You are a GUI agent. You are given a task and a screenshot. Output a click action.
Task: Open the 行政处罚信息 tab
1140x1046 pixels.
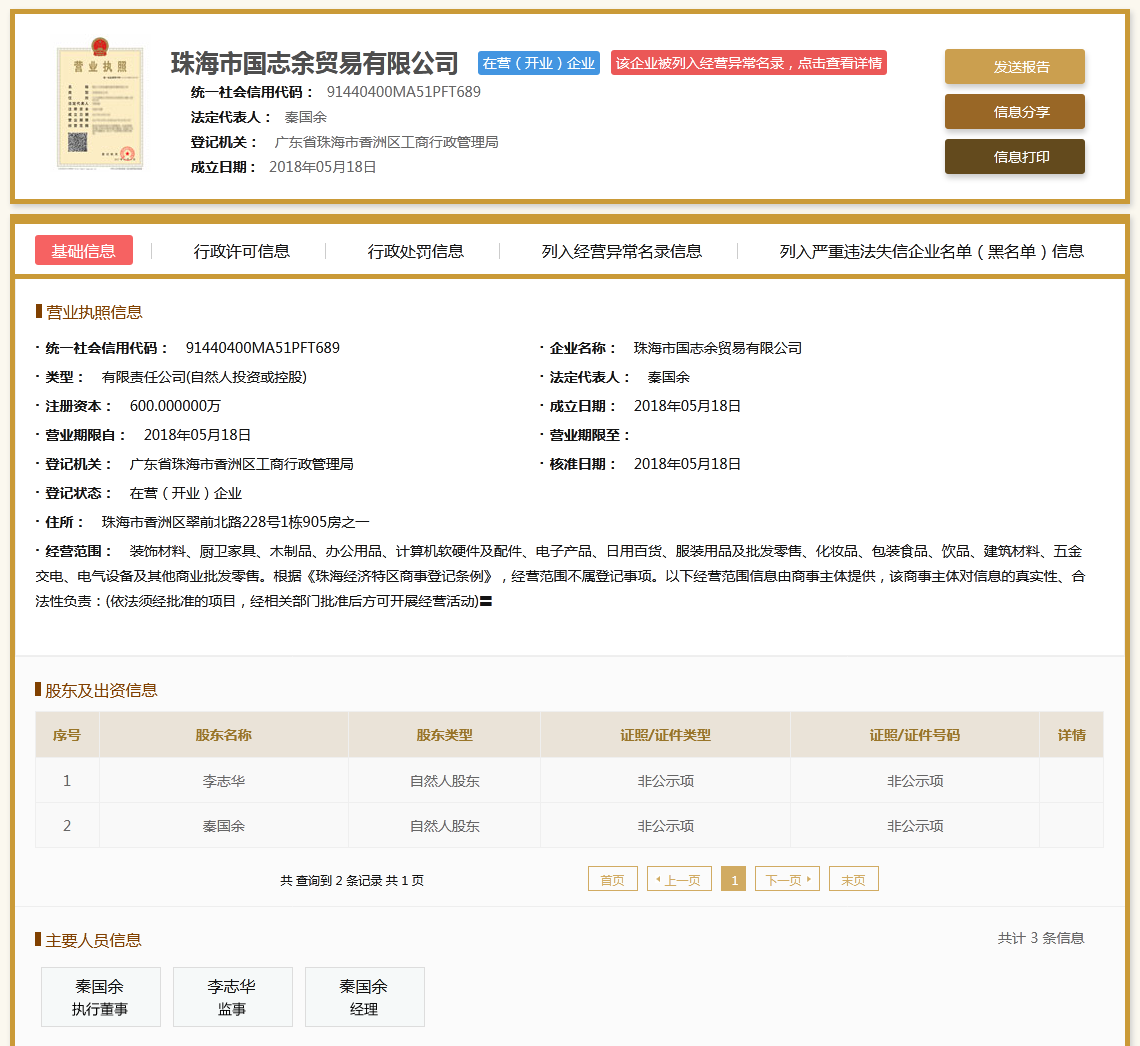pyautogui.click(x=416, y=251)
